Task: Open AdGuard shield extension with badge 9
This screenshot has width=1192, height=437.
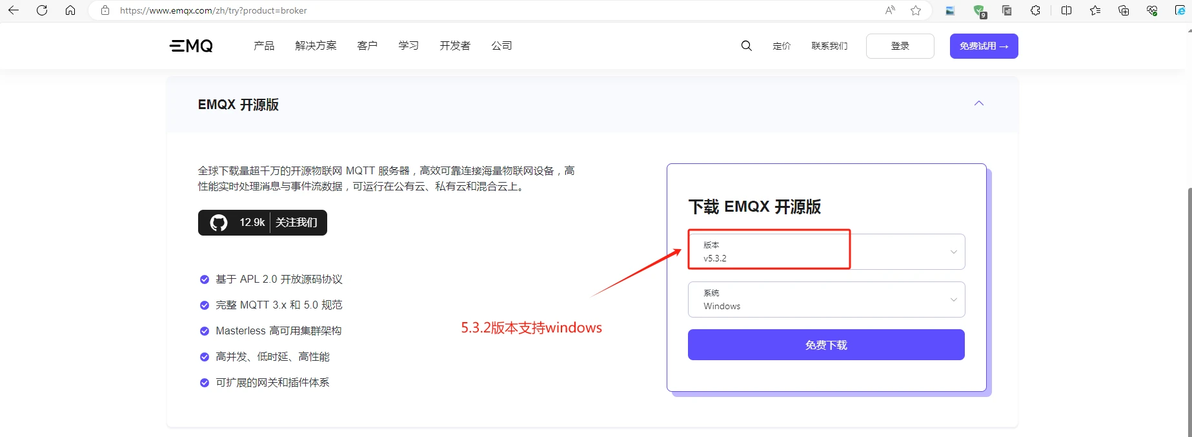Action: coord(980,11)
